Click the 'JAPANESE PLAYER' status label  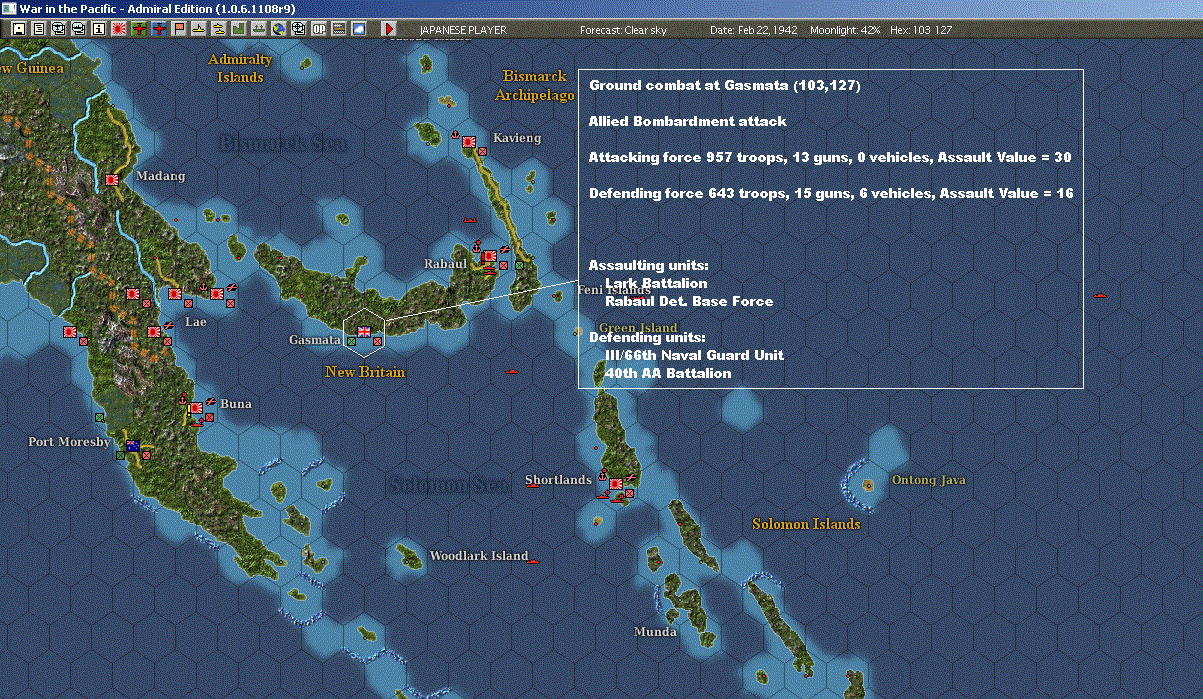(463, 30)
